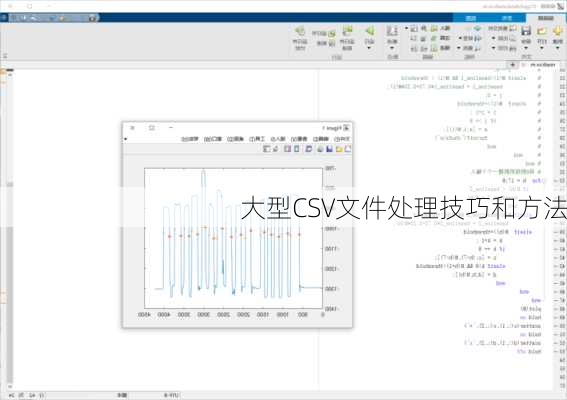Viewport: 567px width, 400px height.
Task: Click Insert Legend icon in figure toolbar
Action: (287, 149)
